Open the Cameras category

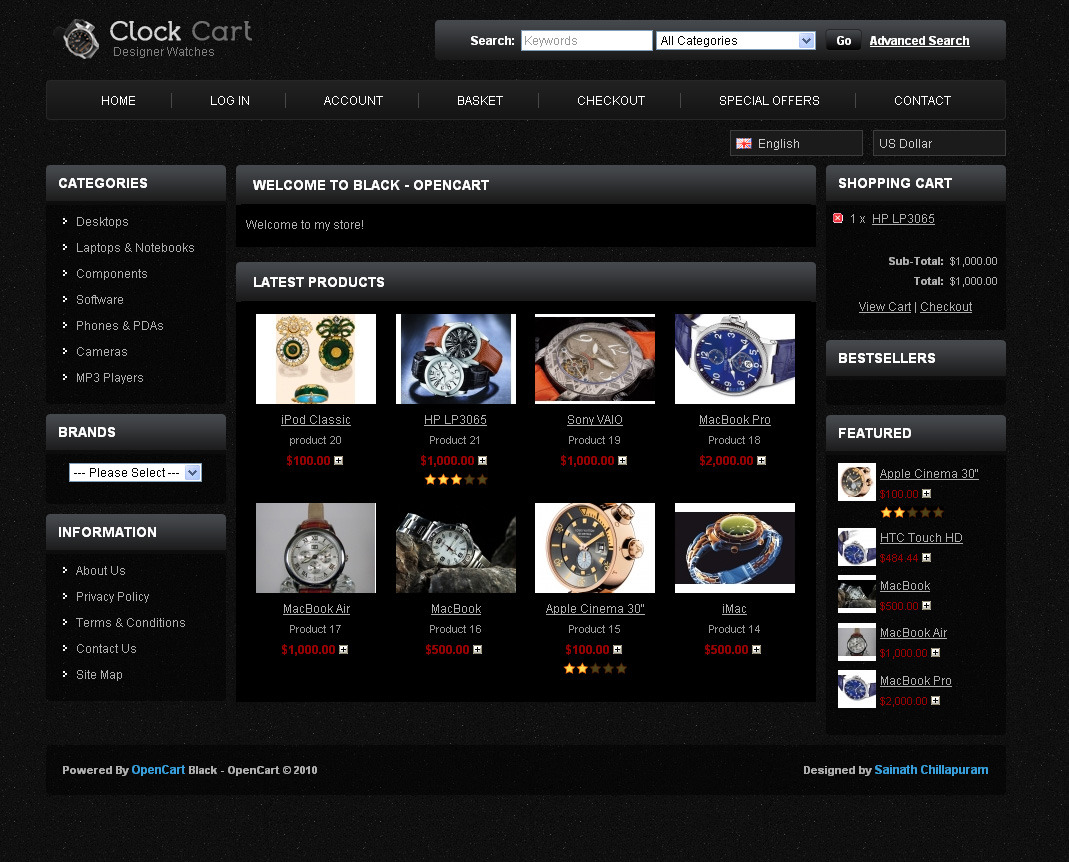click(102, 351)
